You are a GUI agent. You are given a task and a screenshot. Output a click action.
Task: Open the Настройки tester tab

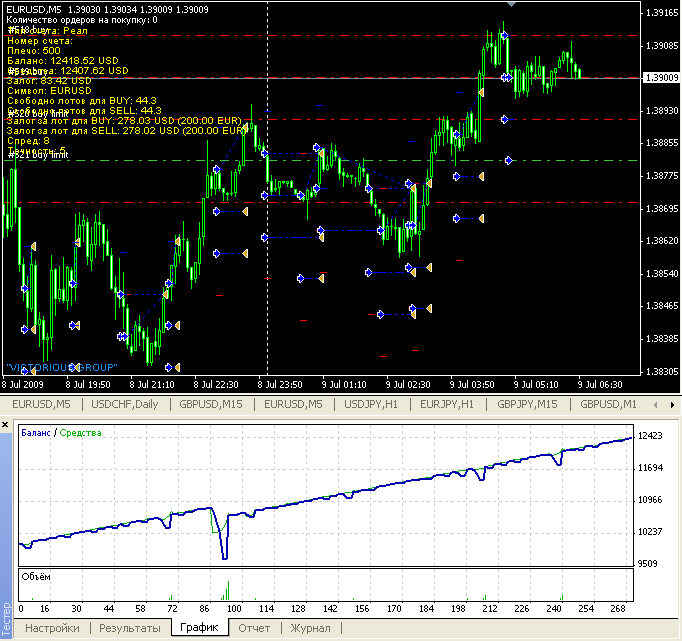click(x=53, y=628)
